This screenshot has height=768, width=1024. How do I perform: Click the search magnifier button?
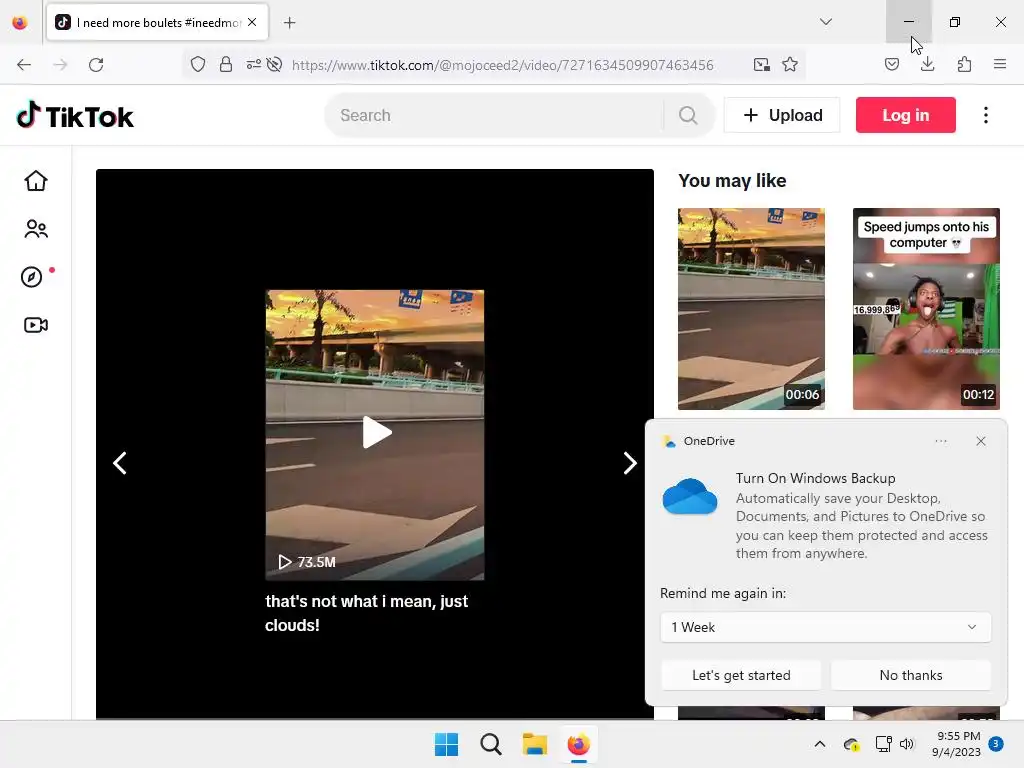pos(688,116)
